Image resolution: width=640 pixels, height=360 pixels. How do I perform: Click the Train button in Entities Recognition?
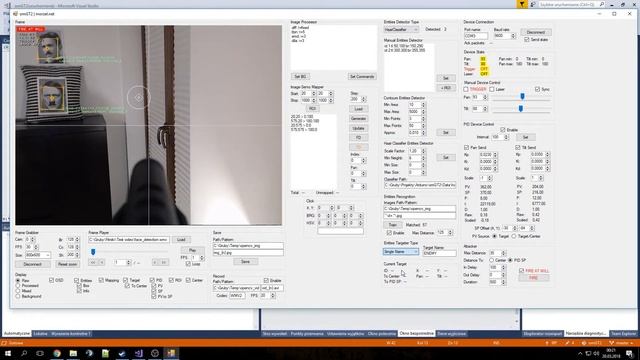click(x=393, y=225)
